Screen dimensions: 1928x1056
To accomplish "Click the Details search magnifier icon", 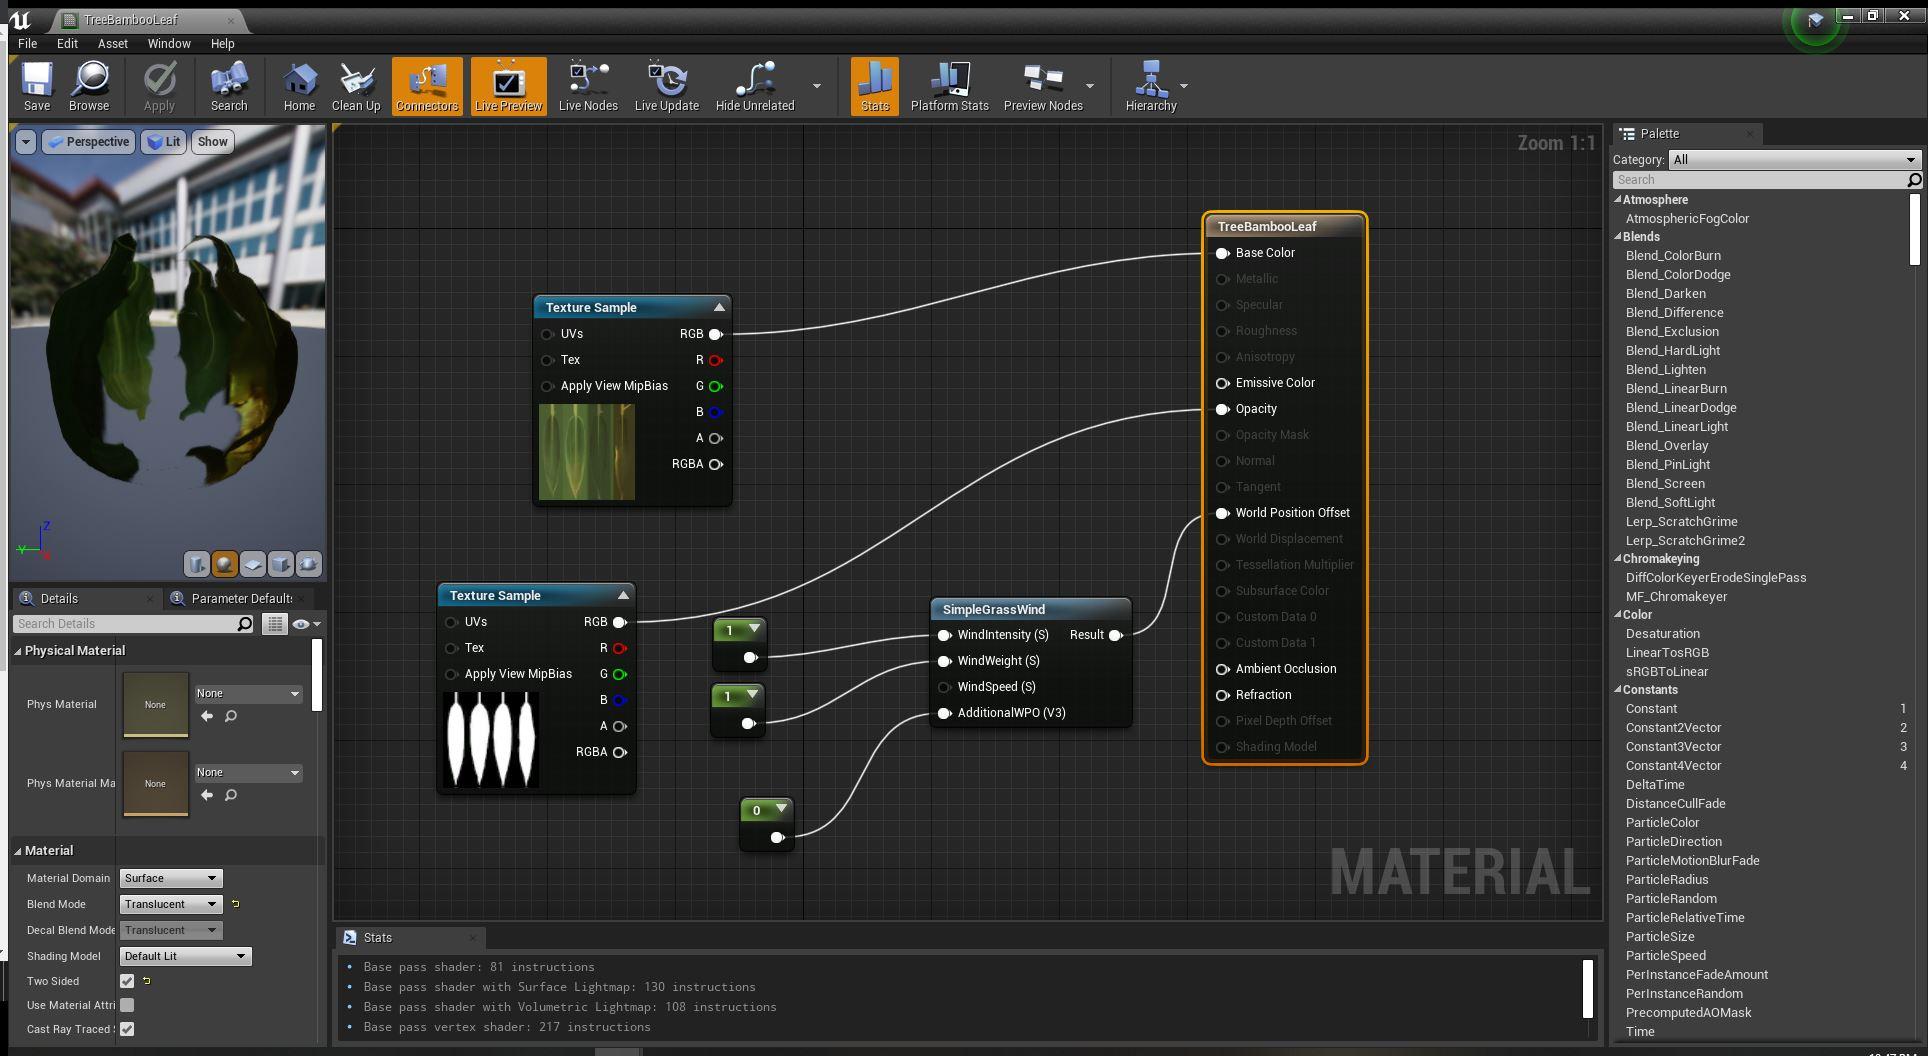I will 245,624.
